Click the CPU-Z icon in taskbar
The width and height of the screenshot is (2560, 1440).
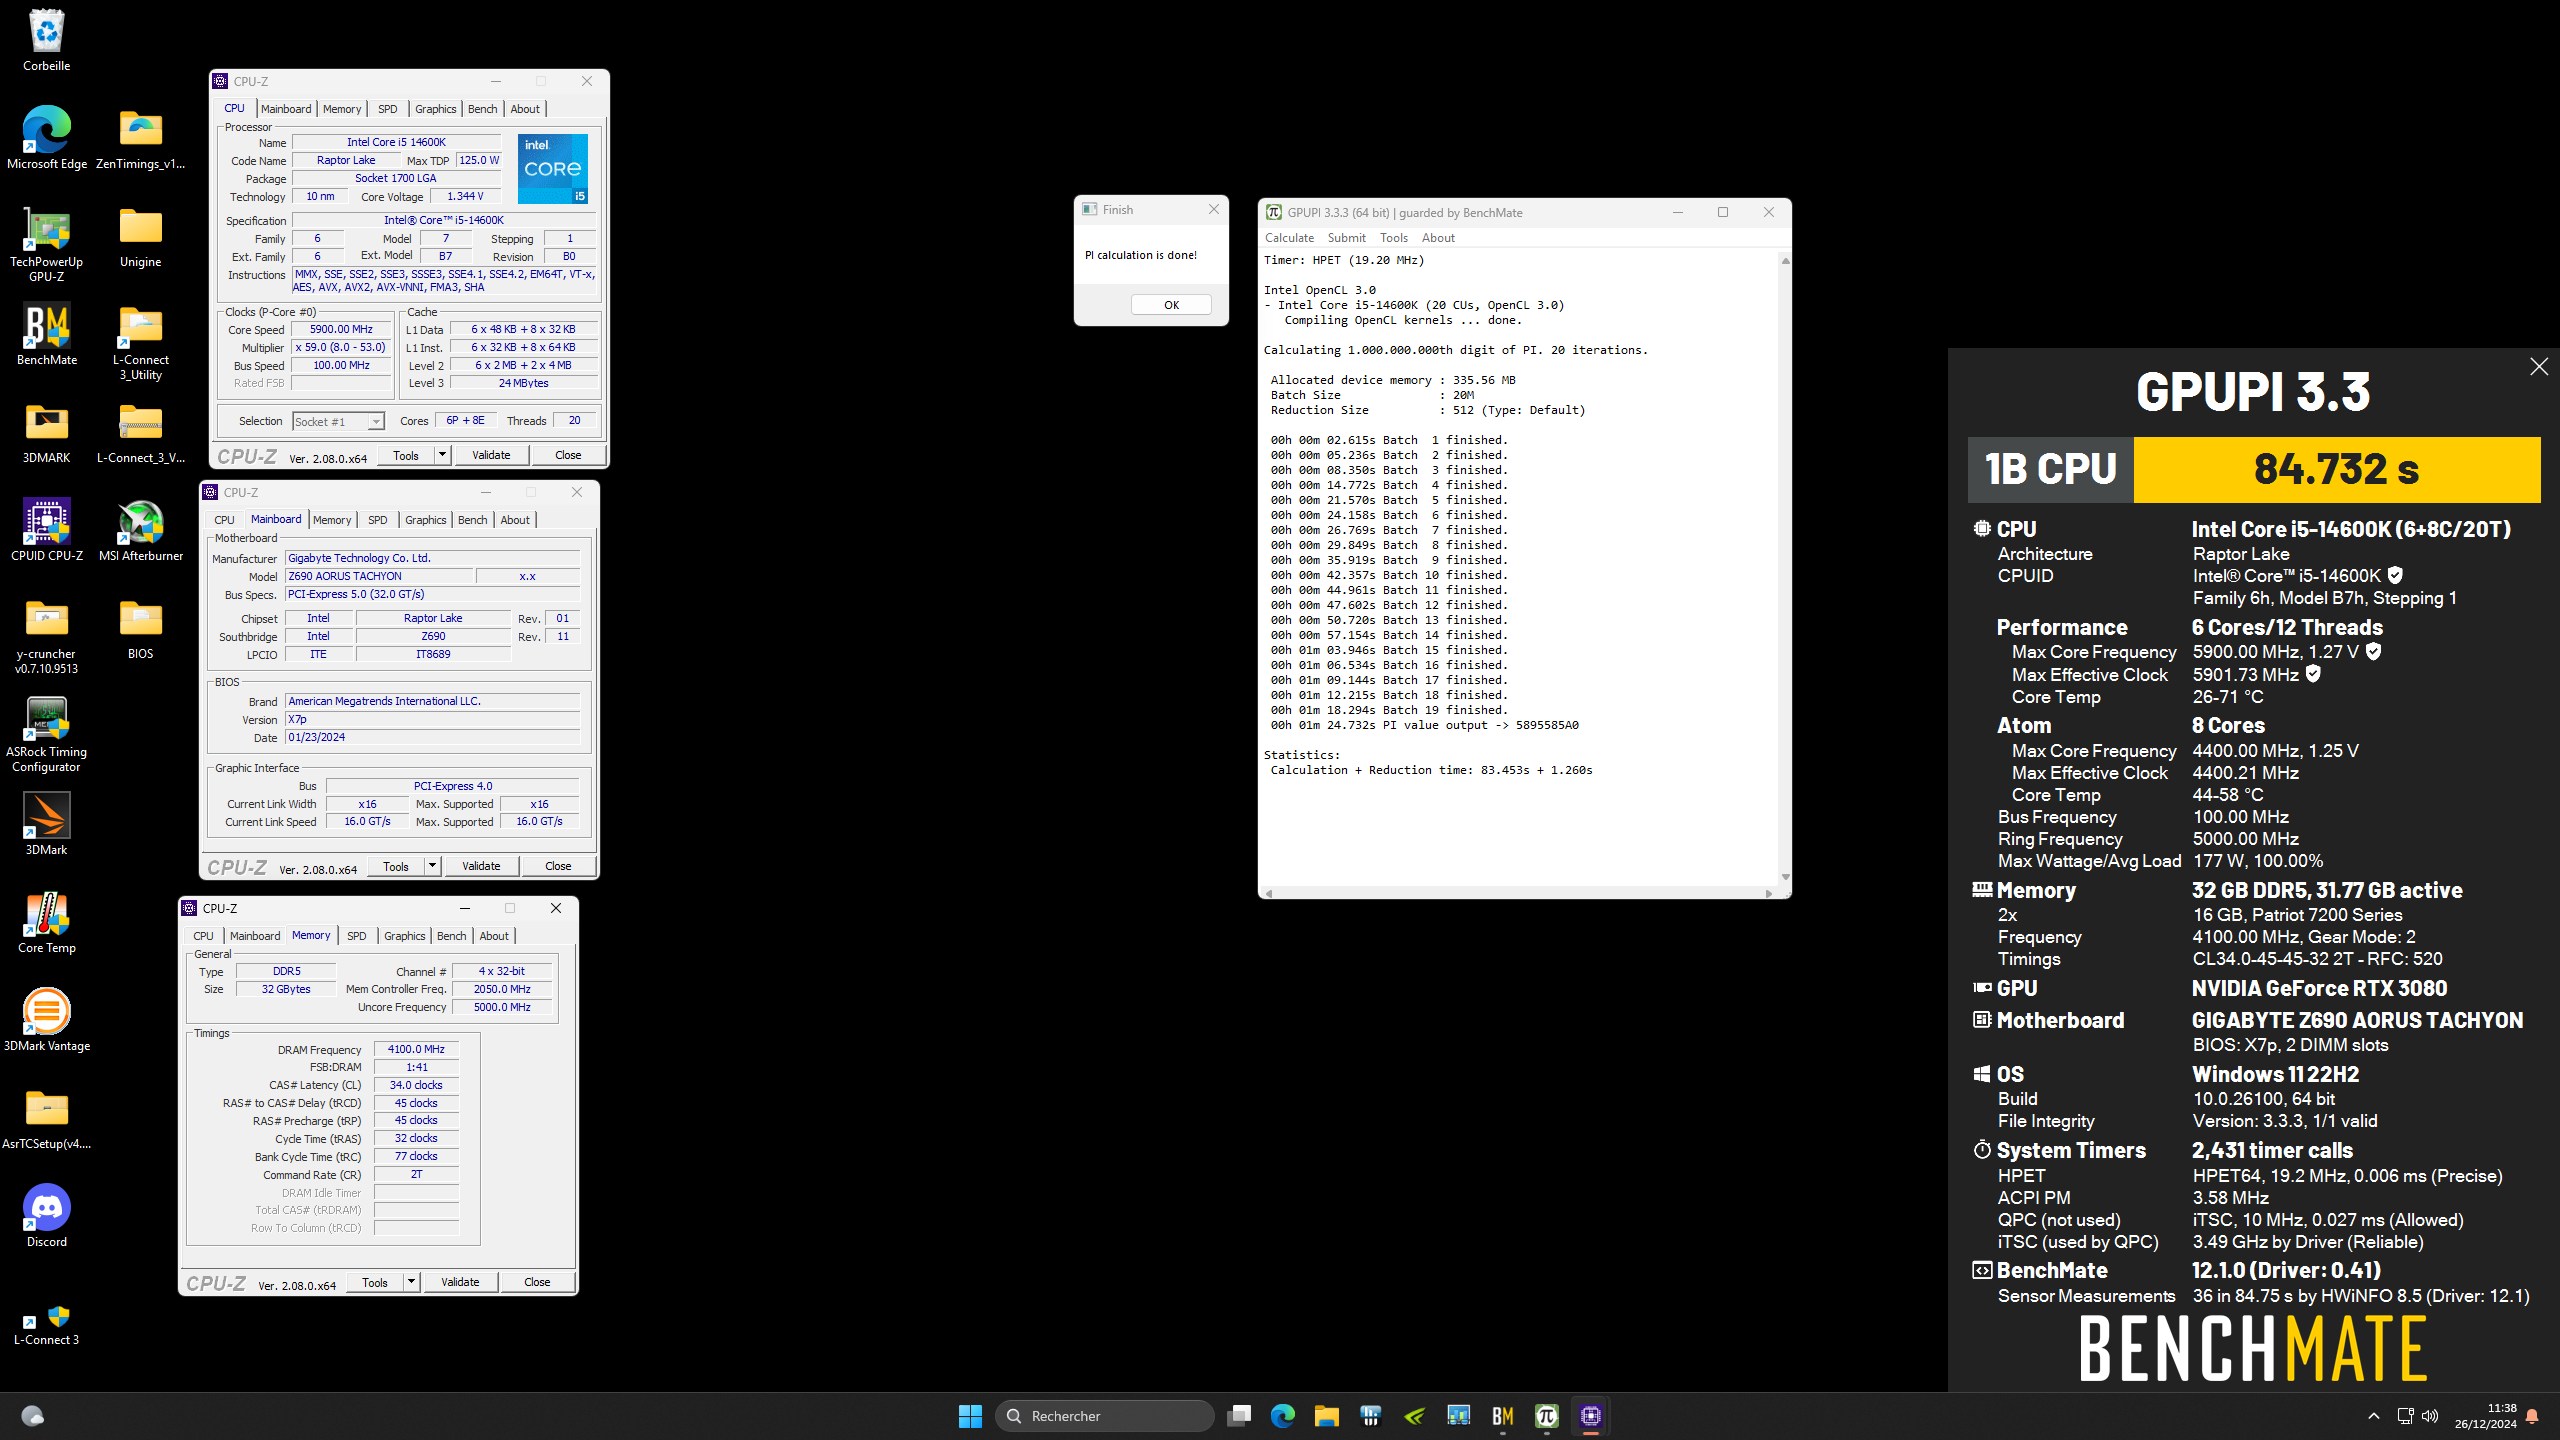point(1590,1416)
